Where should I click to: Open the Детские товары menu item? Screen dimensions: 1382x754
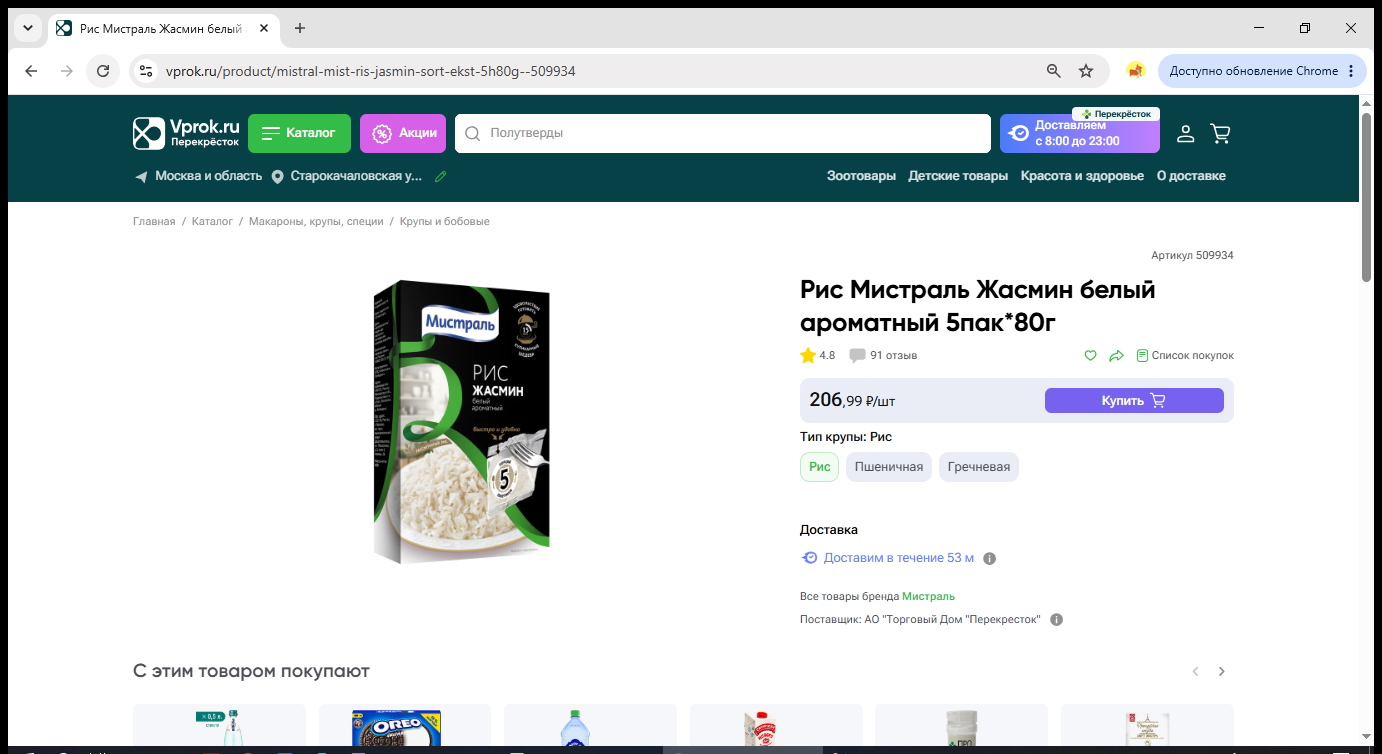pyautogui.click(x=958, y=176)
